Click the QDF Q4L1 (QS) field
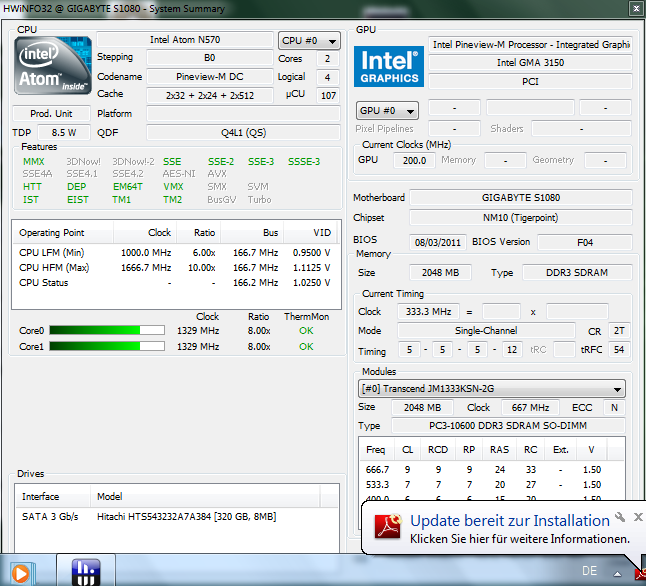This screenshot has height=586, width=646. coord(243,133)
